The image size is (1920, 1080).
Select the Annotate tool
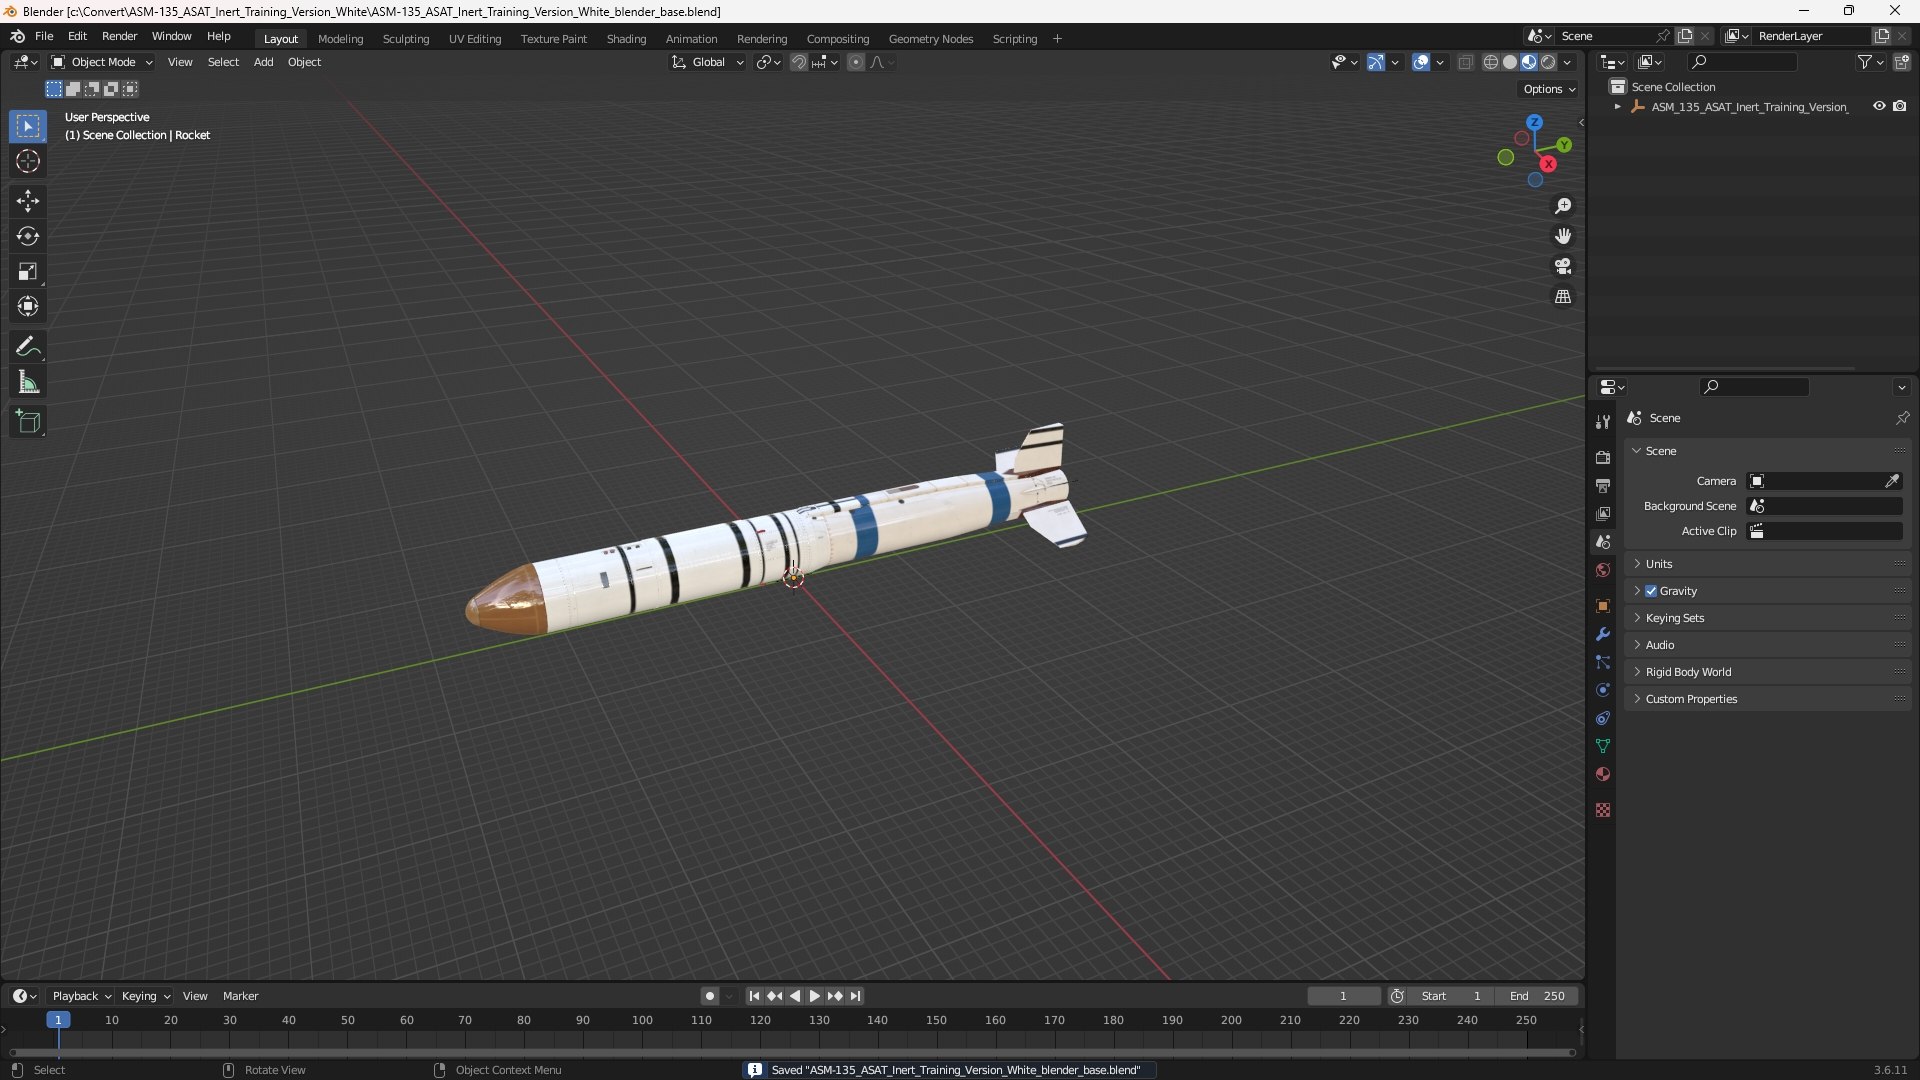[x=28, y=347]
